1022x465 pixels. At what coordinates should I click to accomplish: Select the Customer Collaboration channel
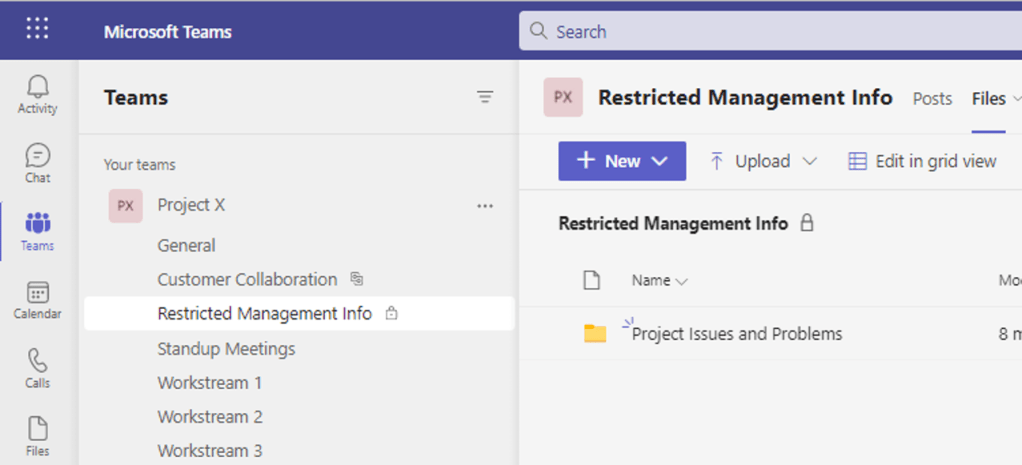point(247,279)
